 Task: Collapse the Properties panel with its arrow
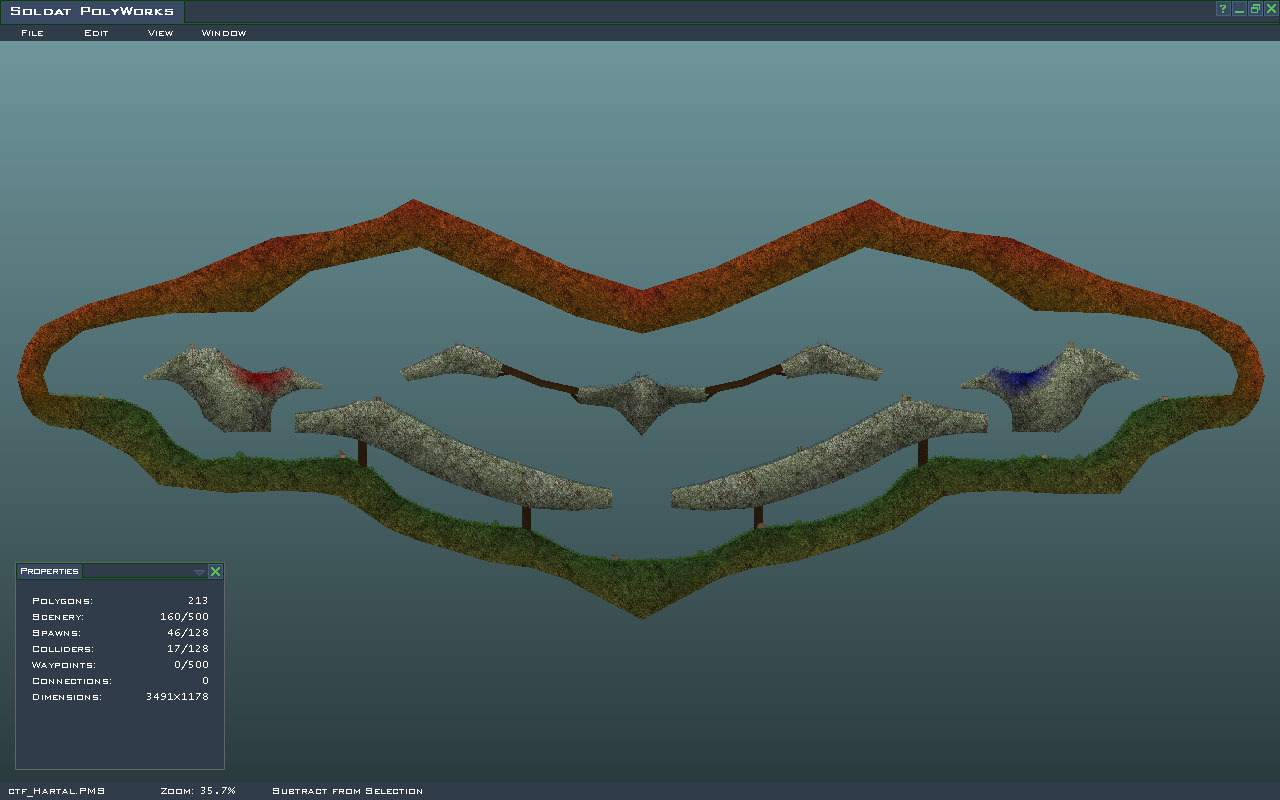199,572
